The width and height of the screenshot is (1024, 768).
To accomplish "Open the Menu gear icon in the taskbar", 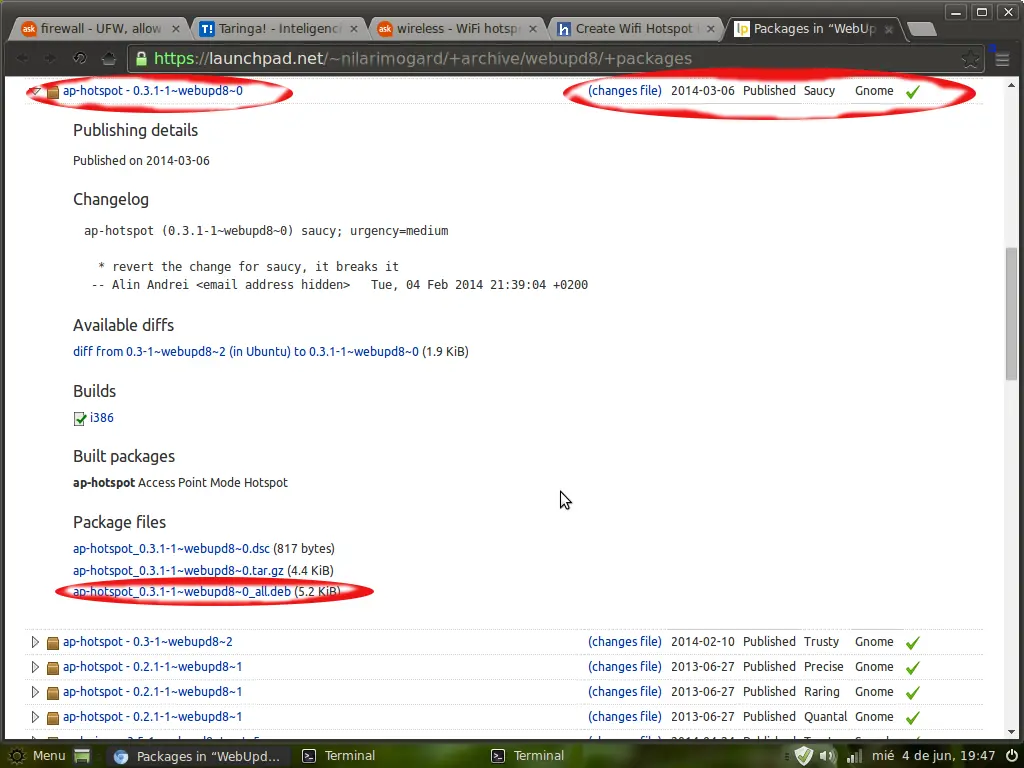I will [x=16, y=756].
